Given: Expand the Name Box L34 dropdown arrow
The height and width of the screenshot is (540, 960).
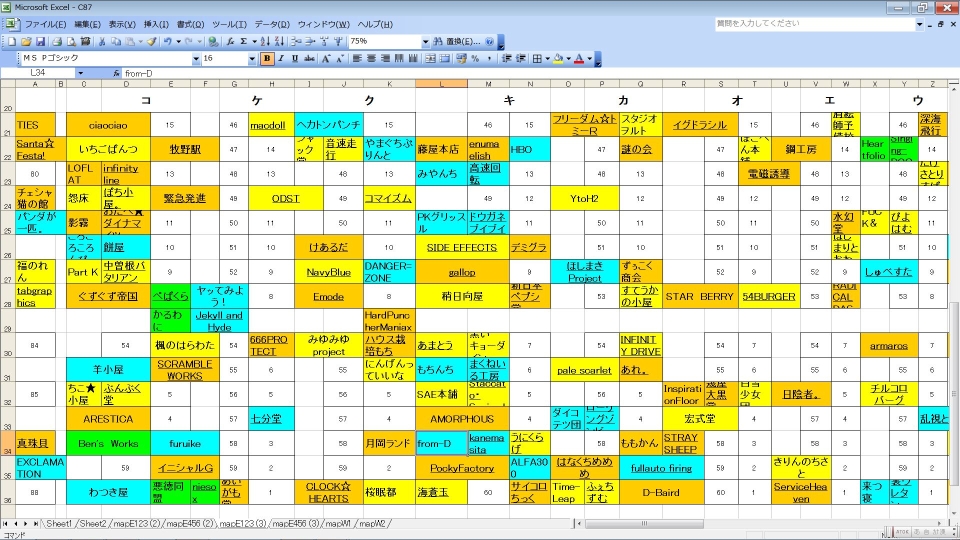Looking at the screenshot, I should 80,73.
